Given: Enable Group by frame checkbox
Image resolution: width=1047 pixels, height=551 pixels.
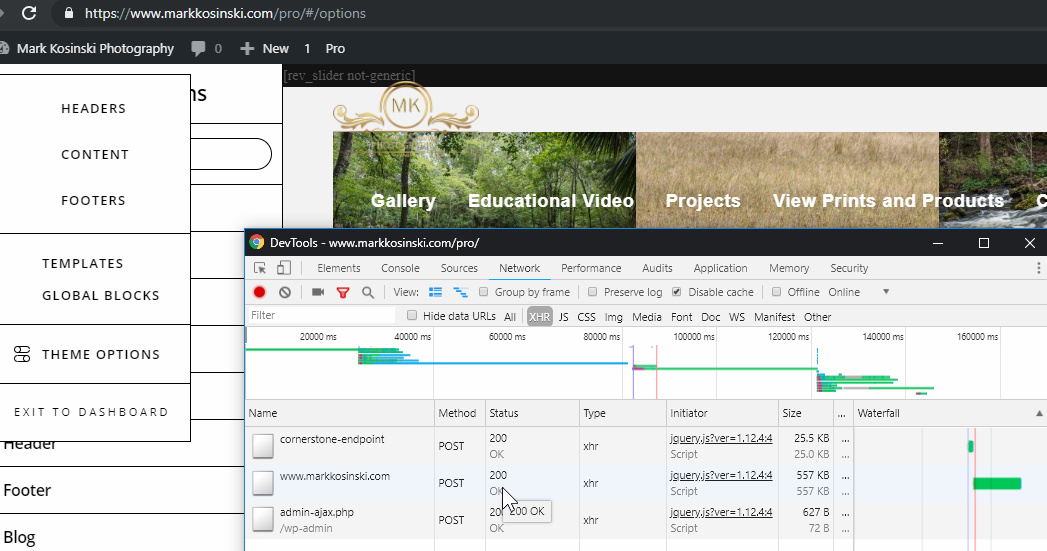Looking at the screenshot, I should (483, 292).
